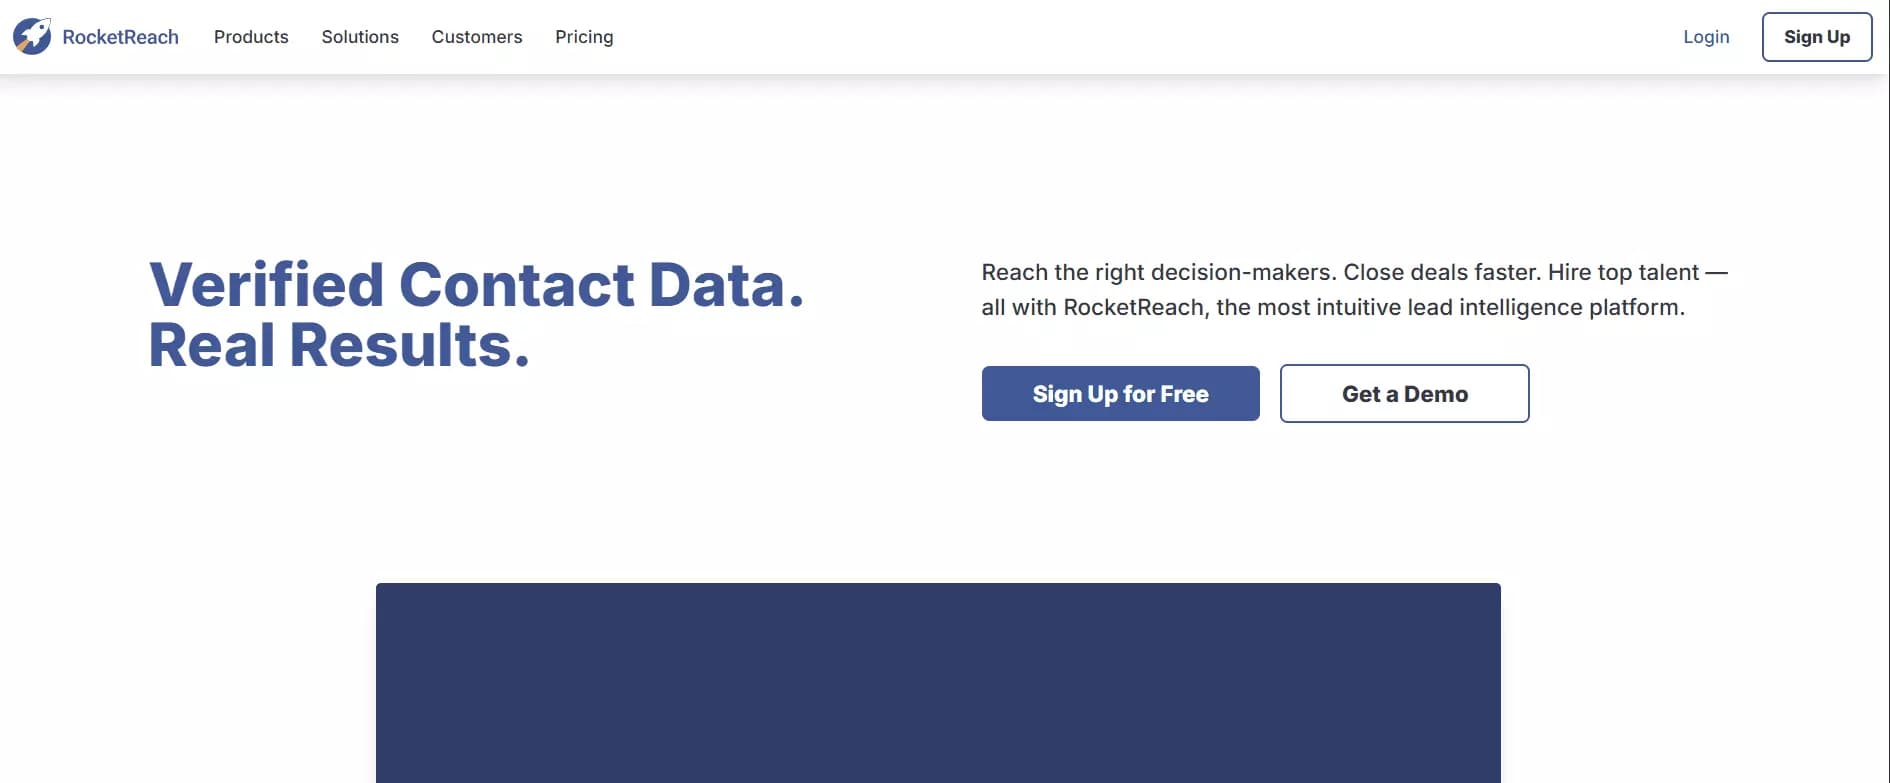The height and width of the screenshot is (783, 1890).
Task: Expand the Customers navigation dropdown
Action: (x=477, y=37)
